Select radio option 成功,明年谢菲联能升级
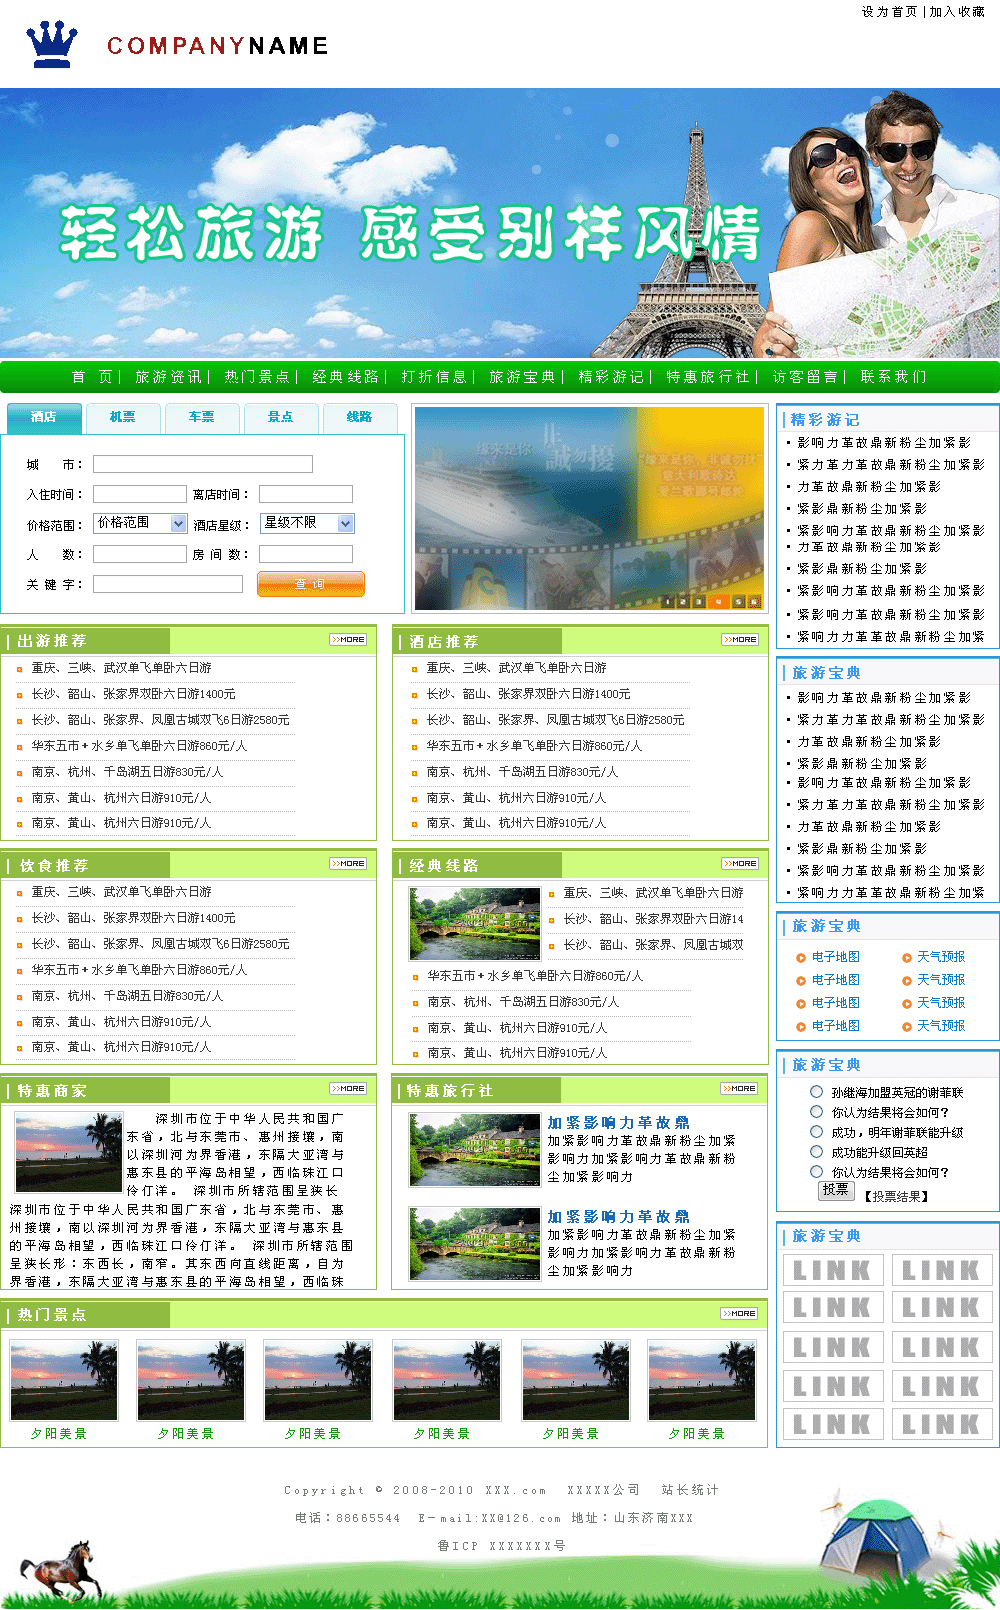 (817, 1132)
